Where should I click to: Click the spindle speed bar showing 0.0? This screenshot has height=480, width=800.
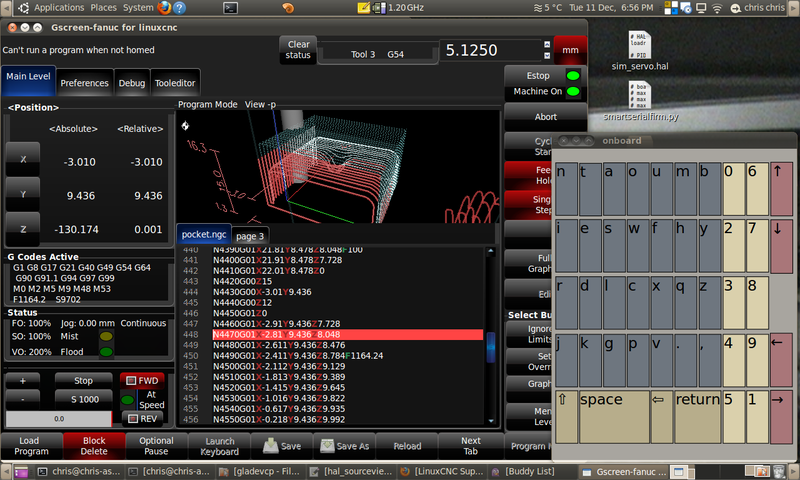pos(59,419)
